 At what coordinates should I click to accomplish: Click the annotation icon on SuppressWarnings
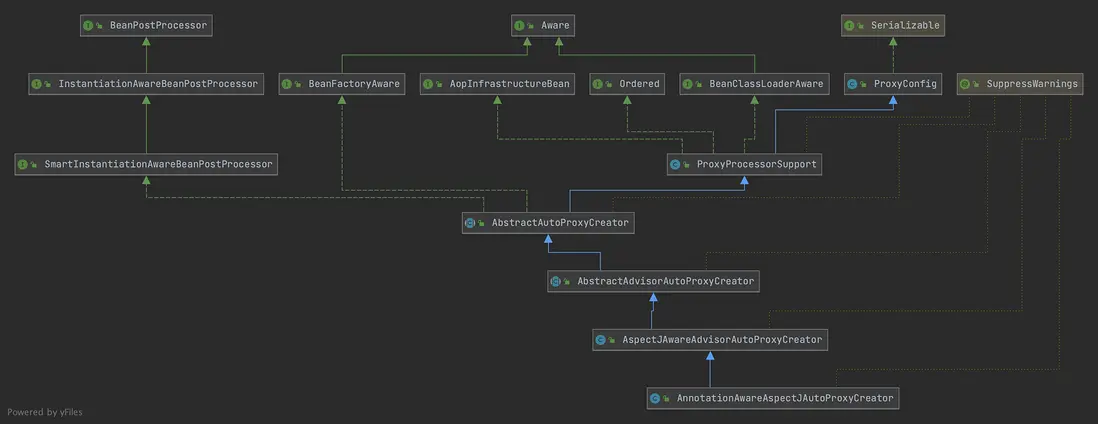point(965,84)
